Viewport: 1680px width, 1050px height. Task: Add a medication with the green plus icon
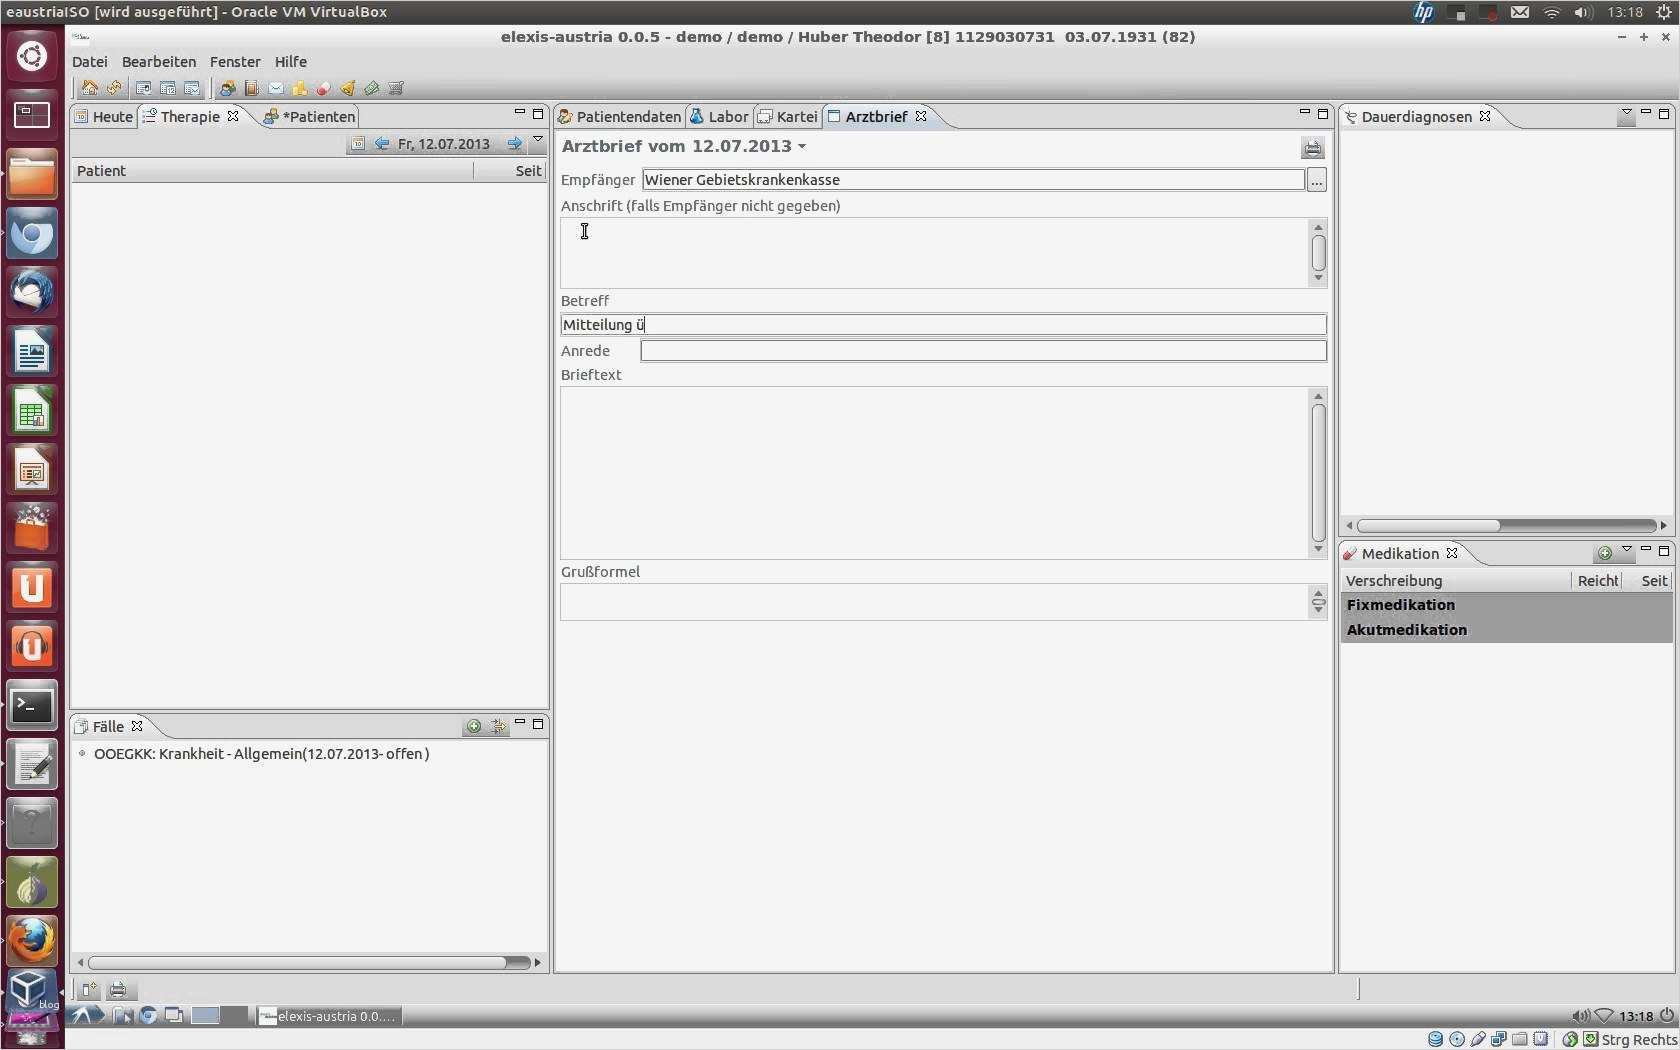(x=1604, y=553)
